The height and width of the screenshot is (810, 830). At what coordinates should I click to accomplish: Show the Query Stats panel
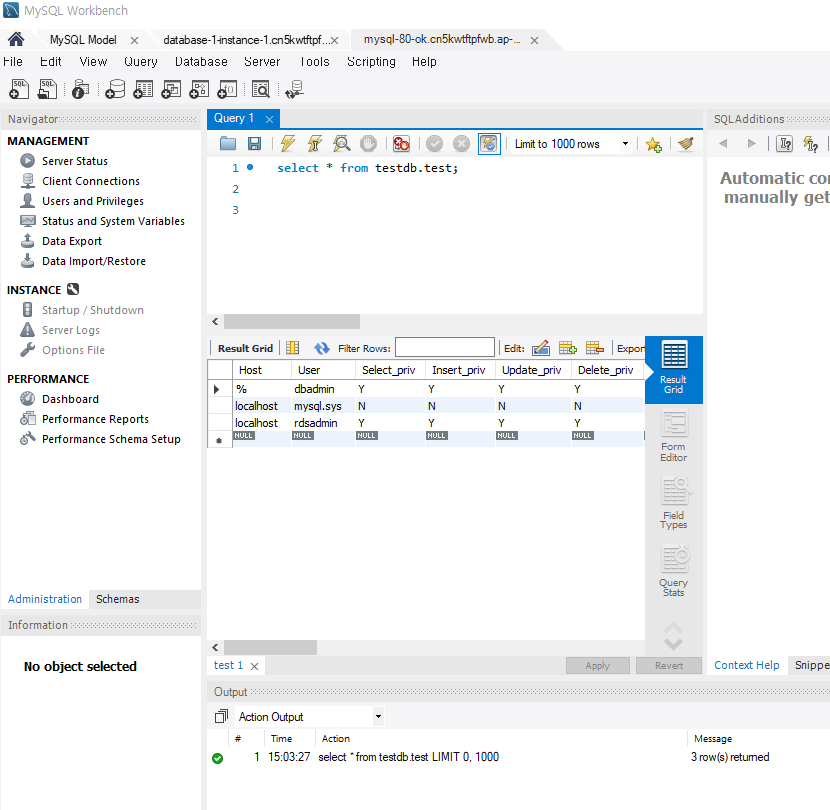point(673,571)
